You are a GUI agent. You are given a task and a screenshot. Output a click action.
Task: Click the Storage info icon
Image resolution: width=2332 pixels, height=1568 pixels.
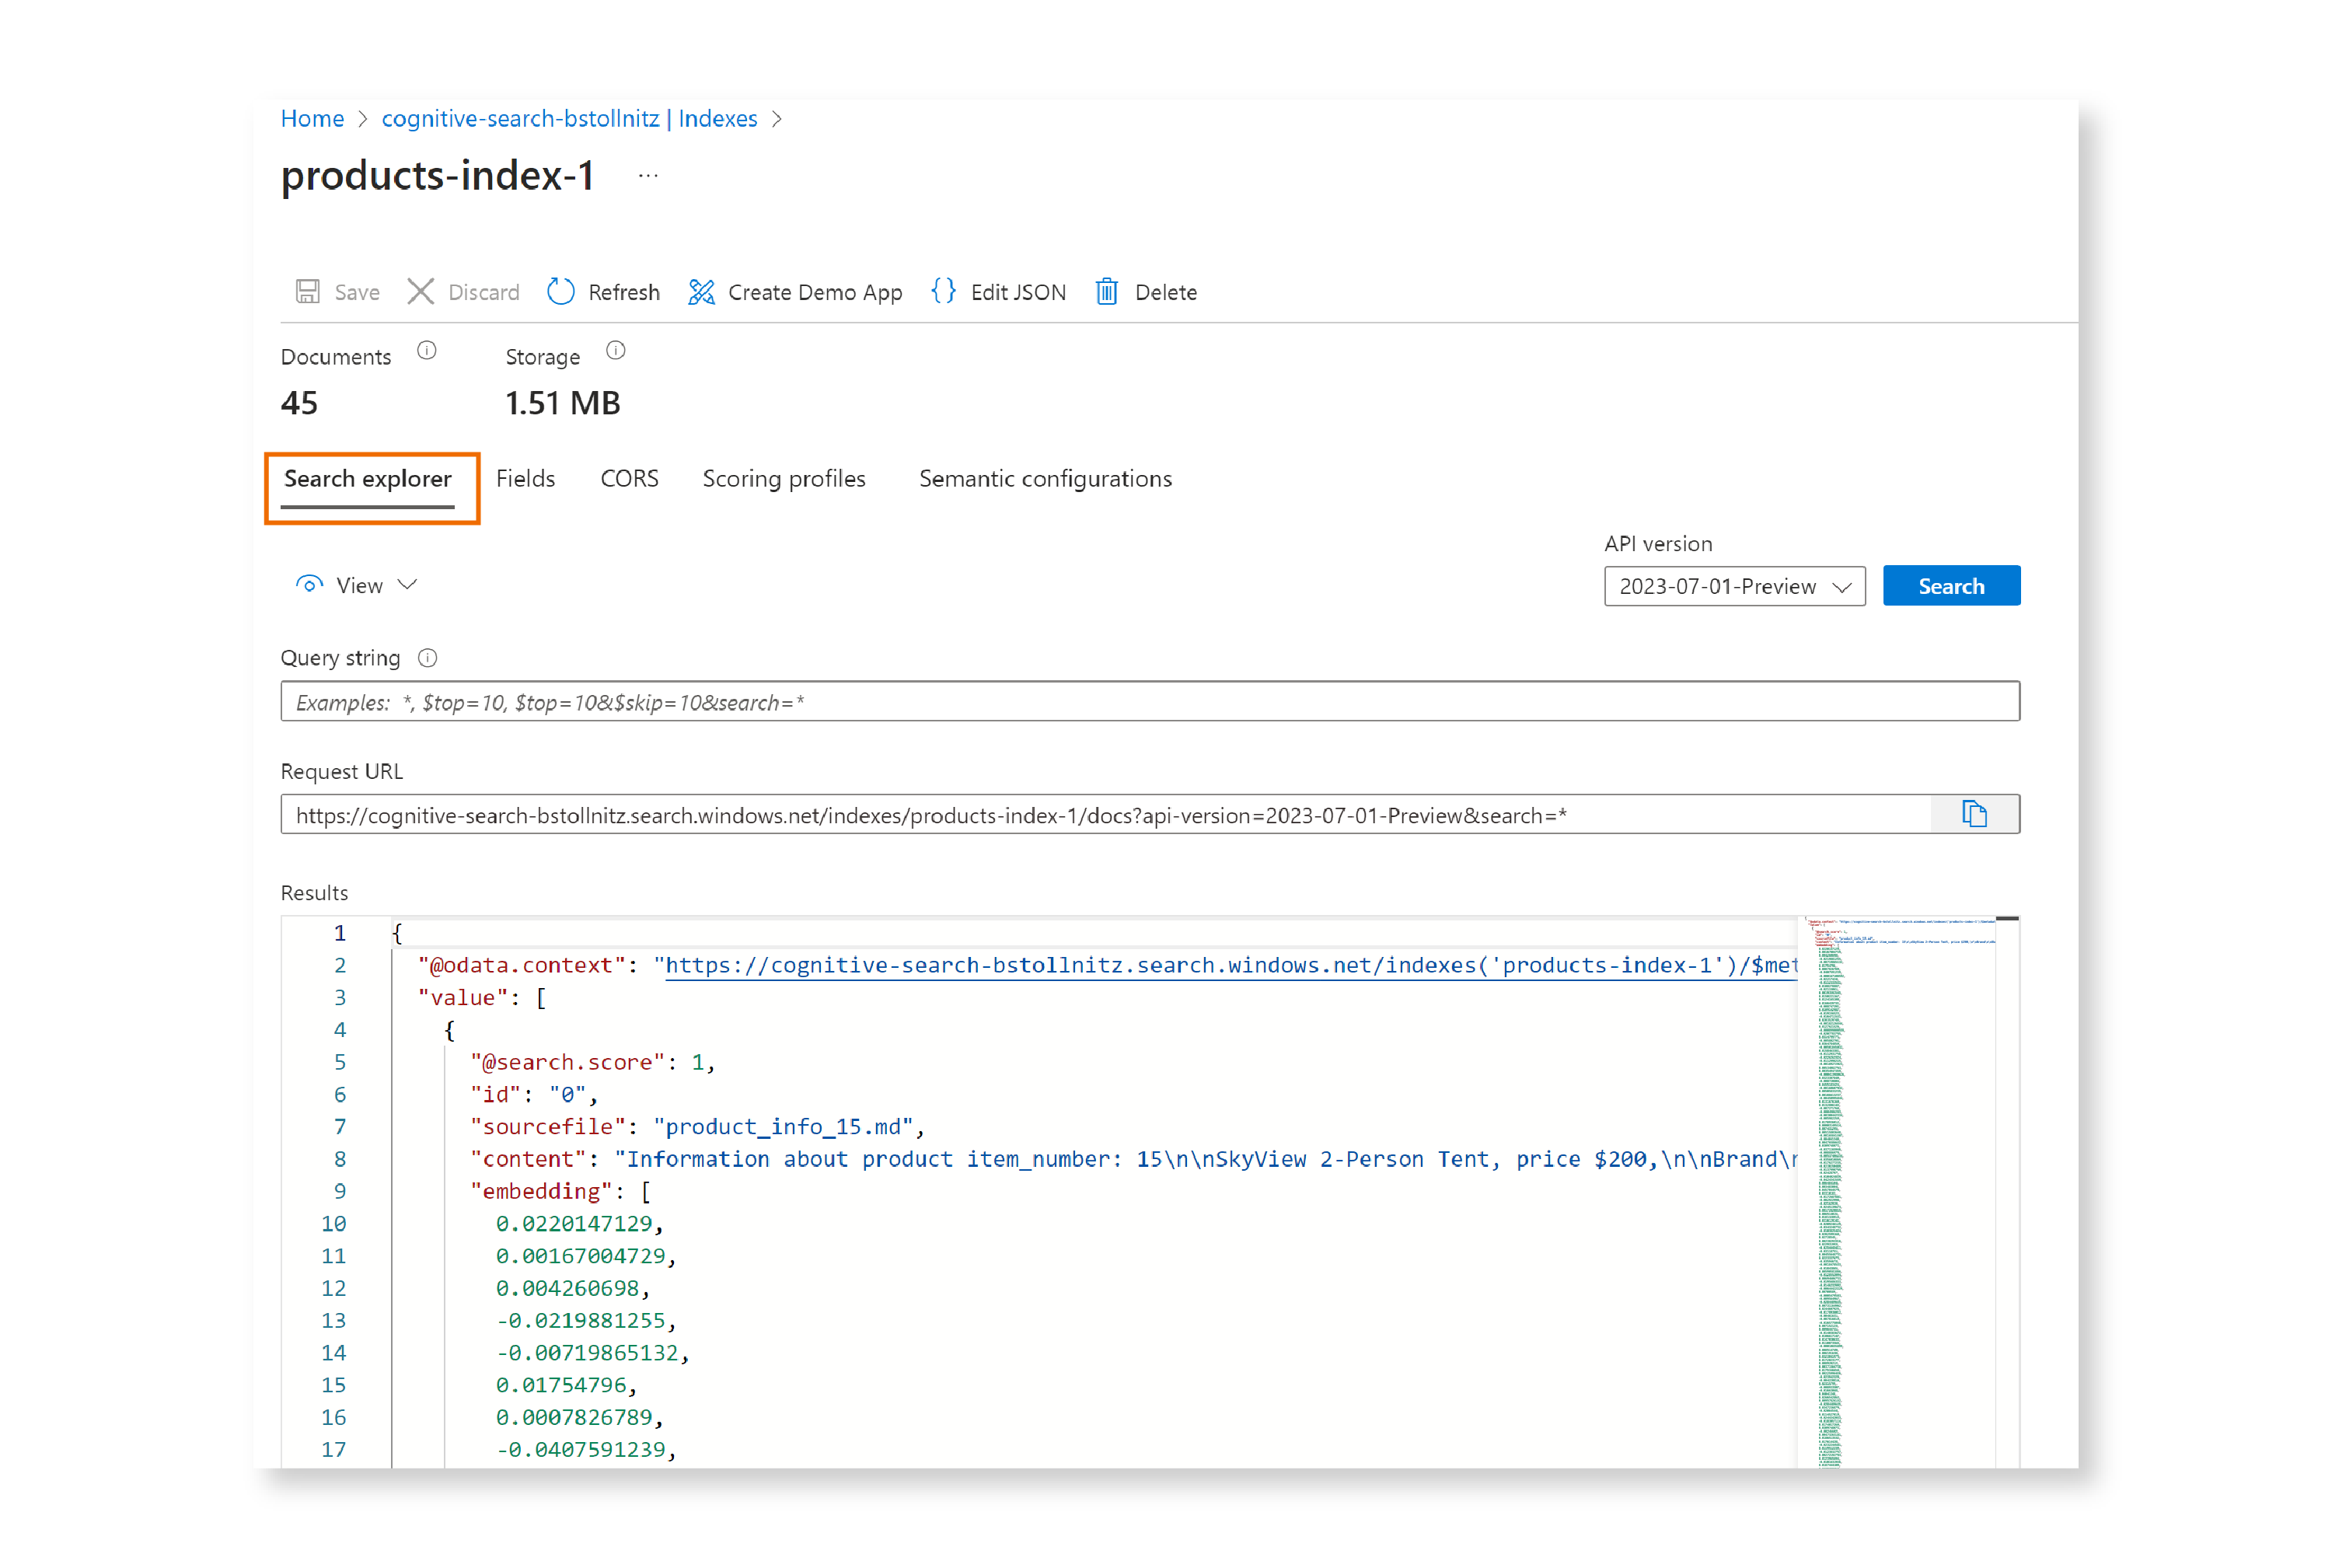pos(616,351)
